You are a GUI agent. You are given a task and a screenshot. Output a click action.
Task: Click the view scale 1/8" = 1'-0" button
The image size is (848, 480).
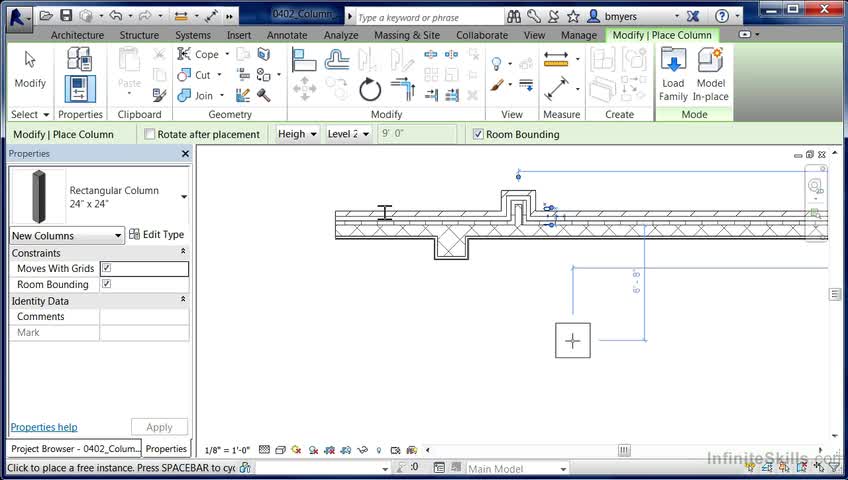click(227, 450)
